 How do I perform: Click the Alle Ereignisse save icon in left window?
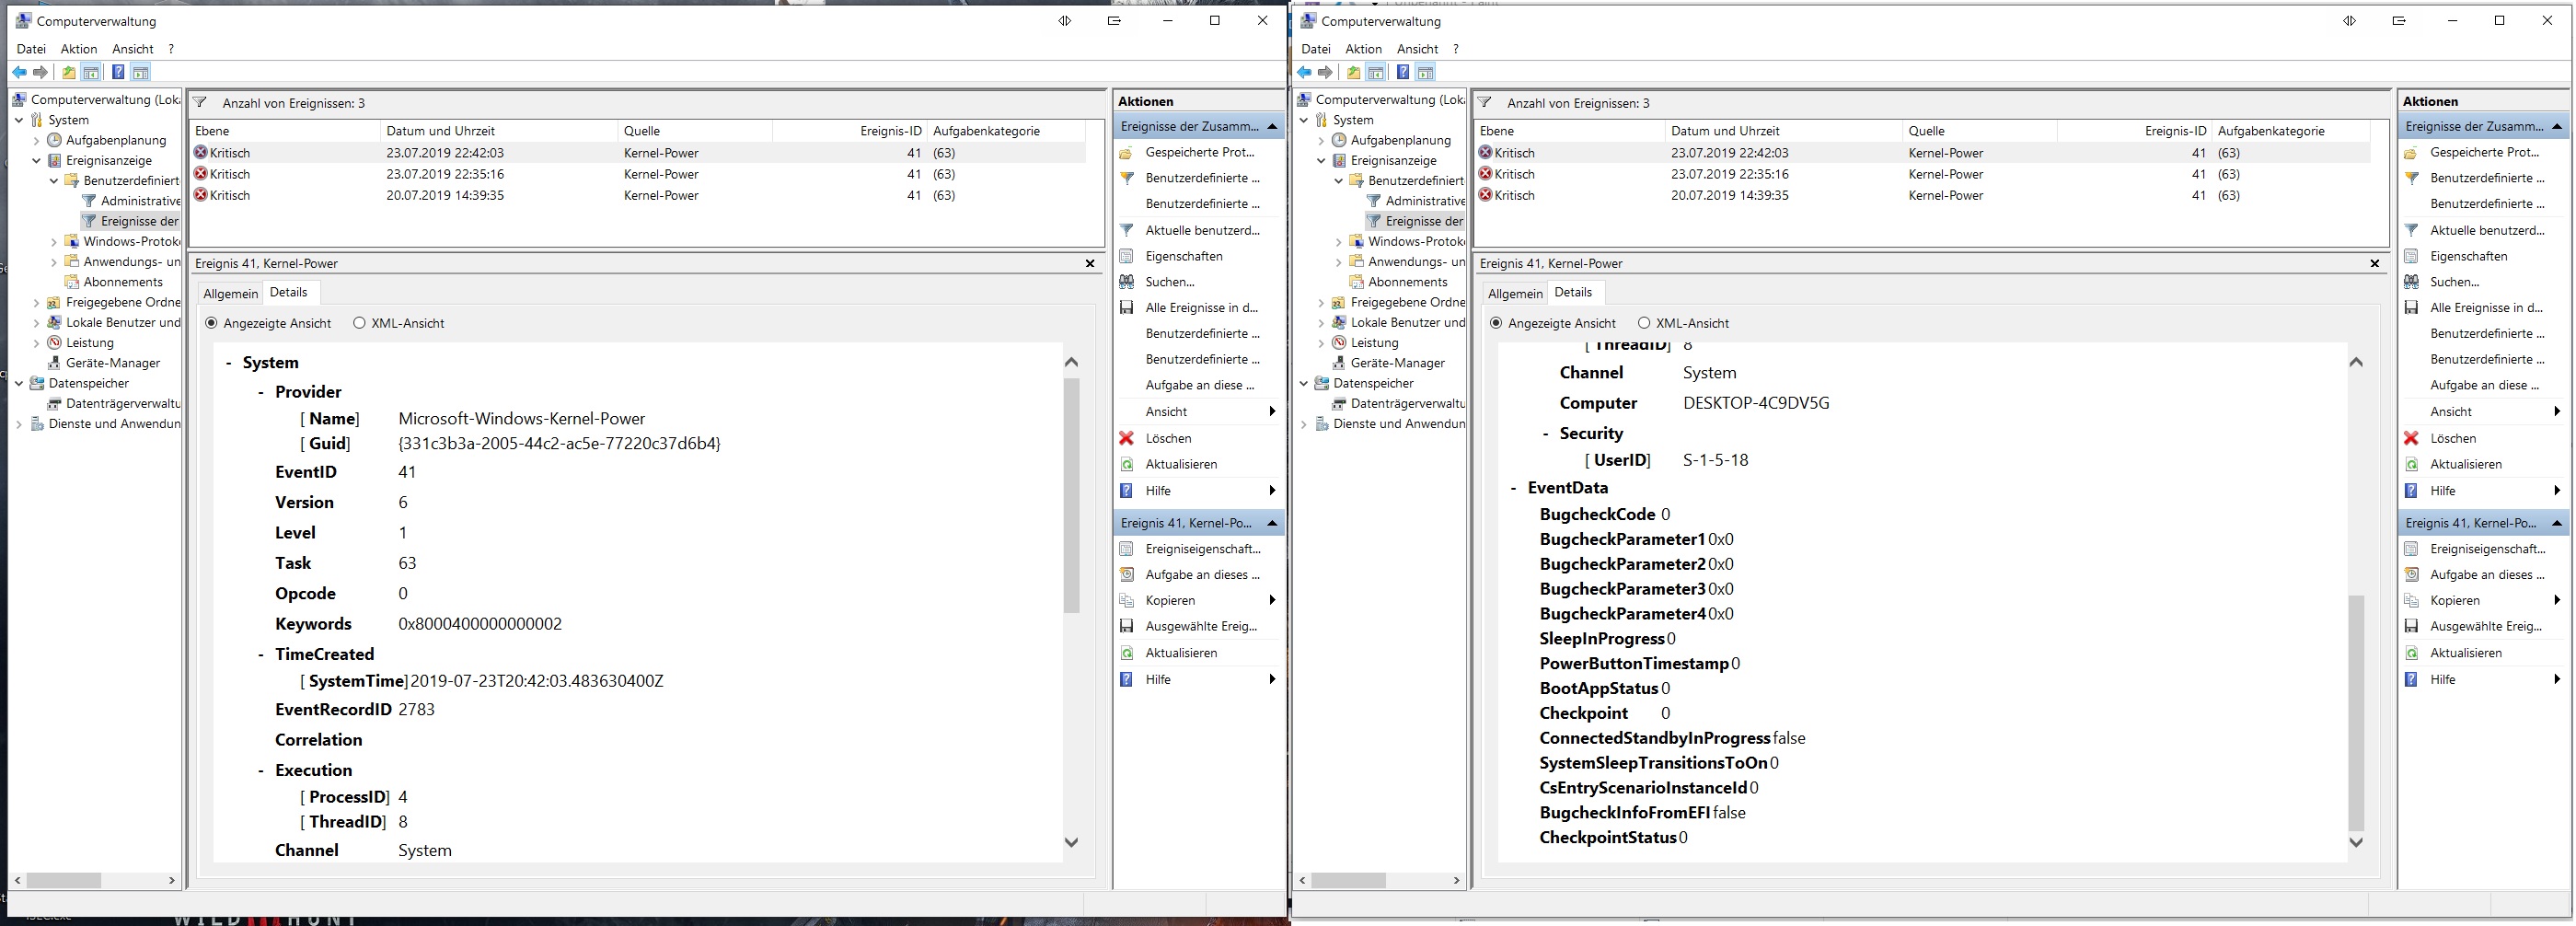(1126, 308)
